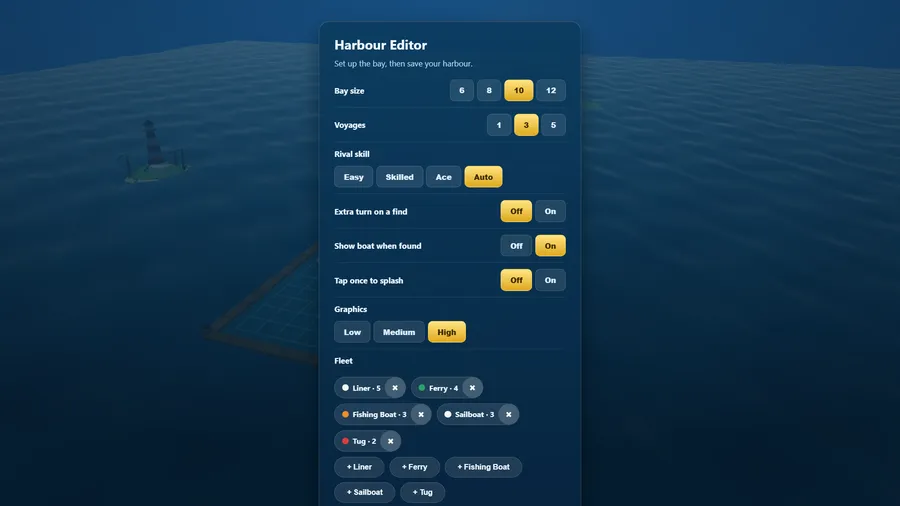
Task: Turn off show boat when found
Action: click(516, 246)
